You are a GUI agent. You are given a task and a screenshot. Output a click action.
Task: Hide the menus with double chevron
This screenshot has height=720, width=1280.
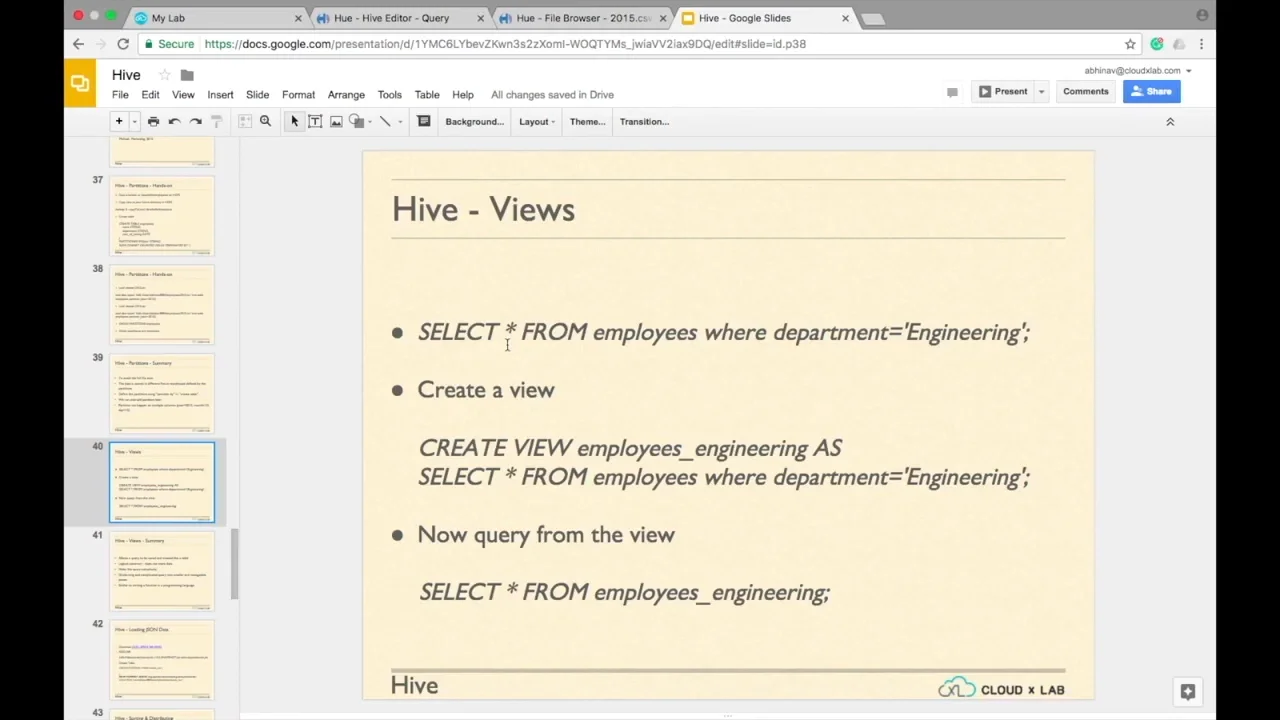coord(1169,122)
